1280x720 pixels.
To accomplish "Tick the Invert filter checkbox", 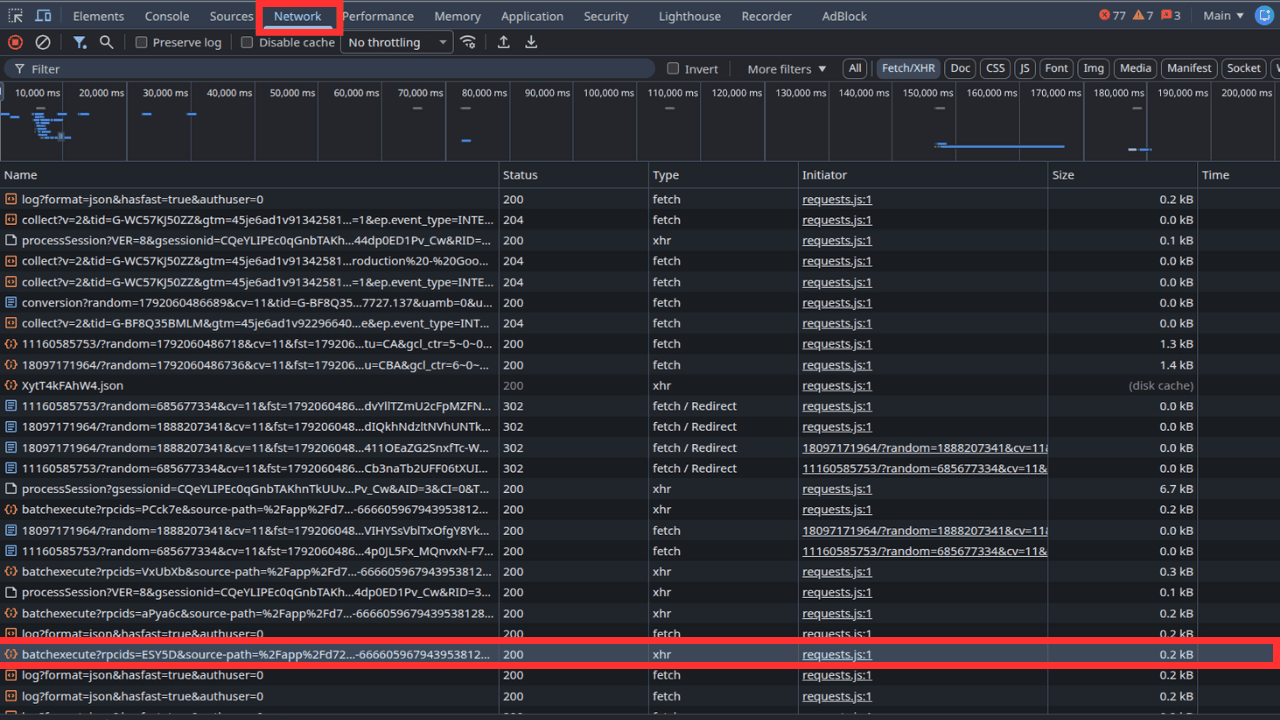I will (673, 69).
